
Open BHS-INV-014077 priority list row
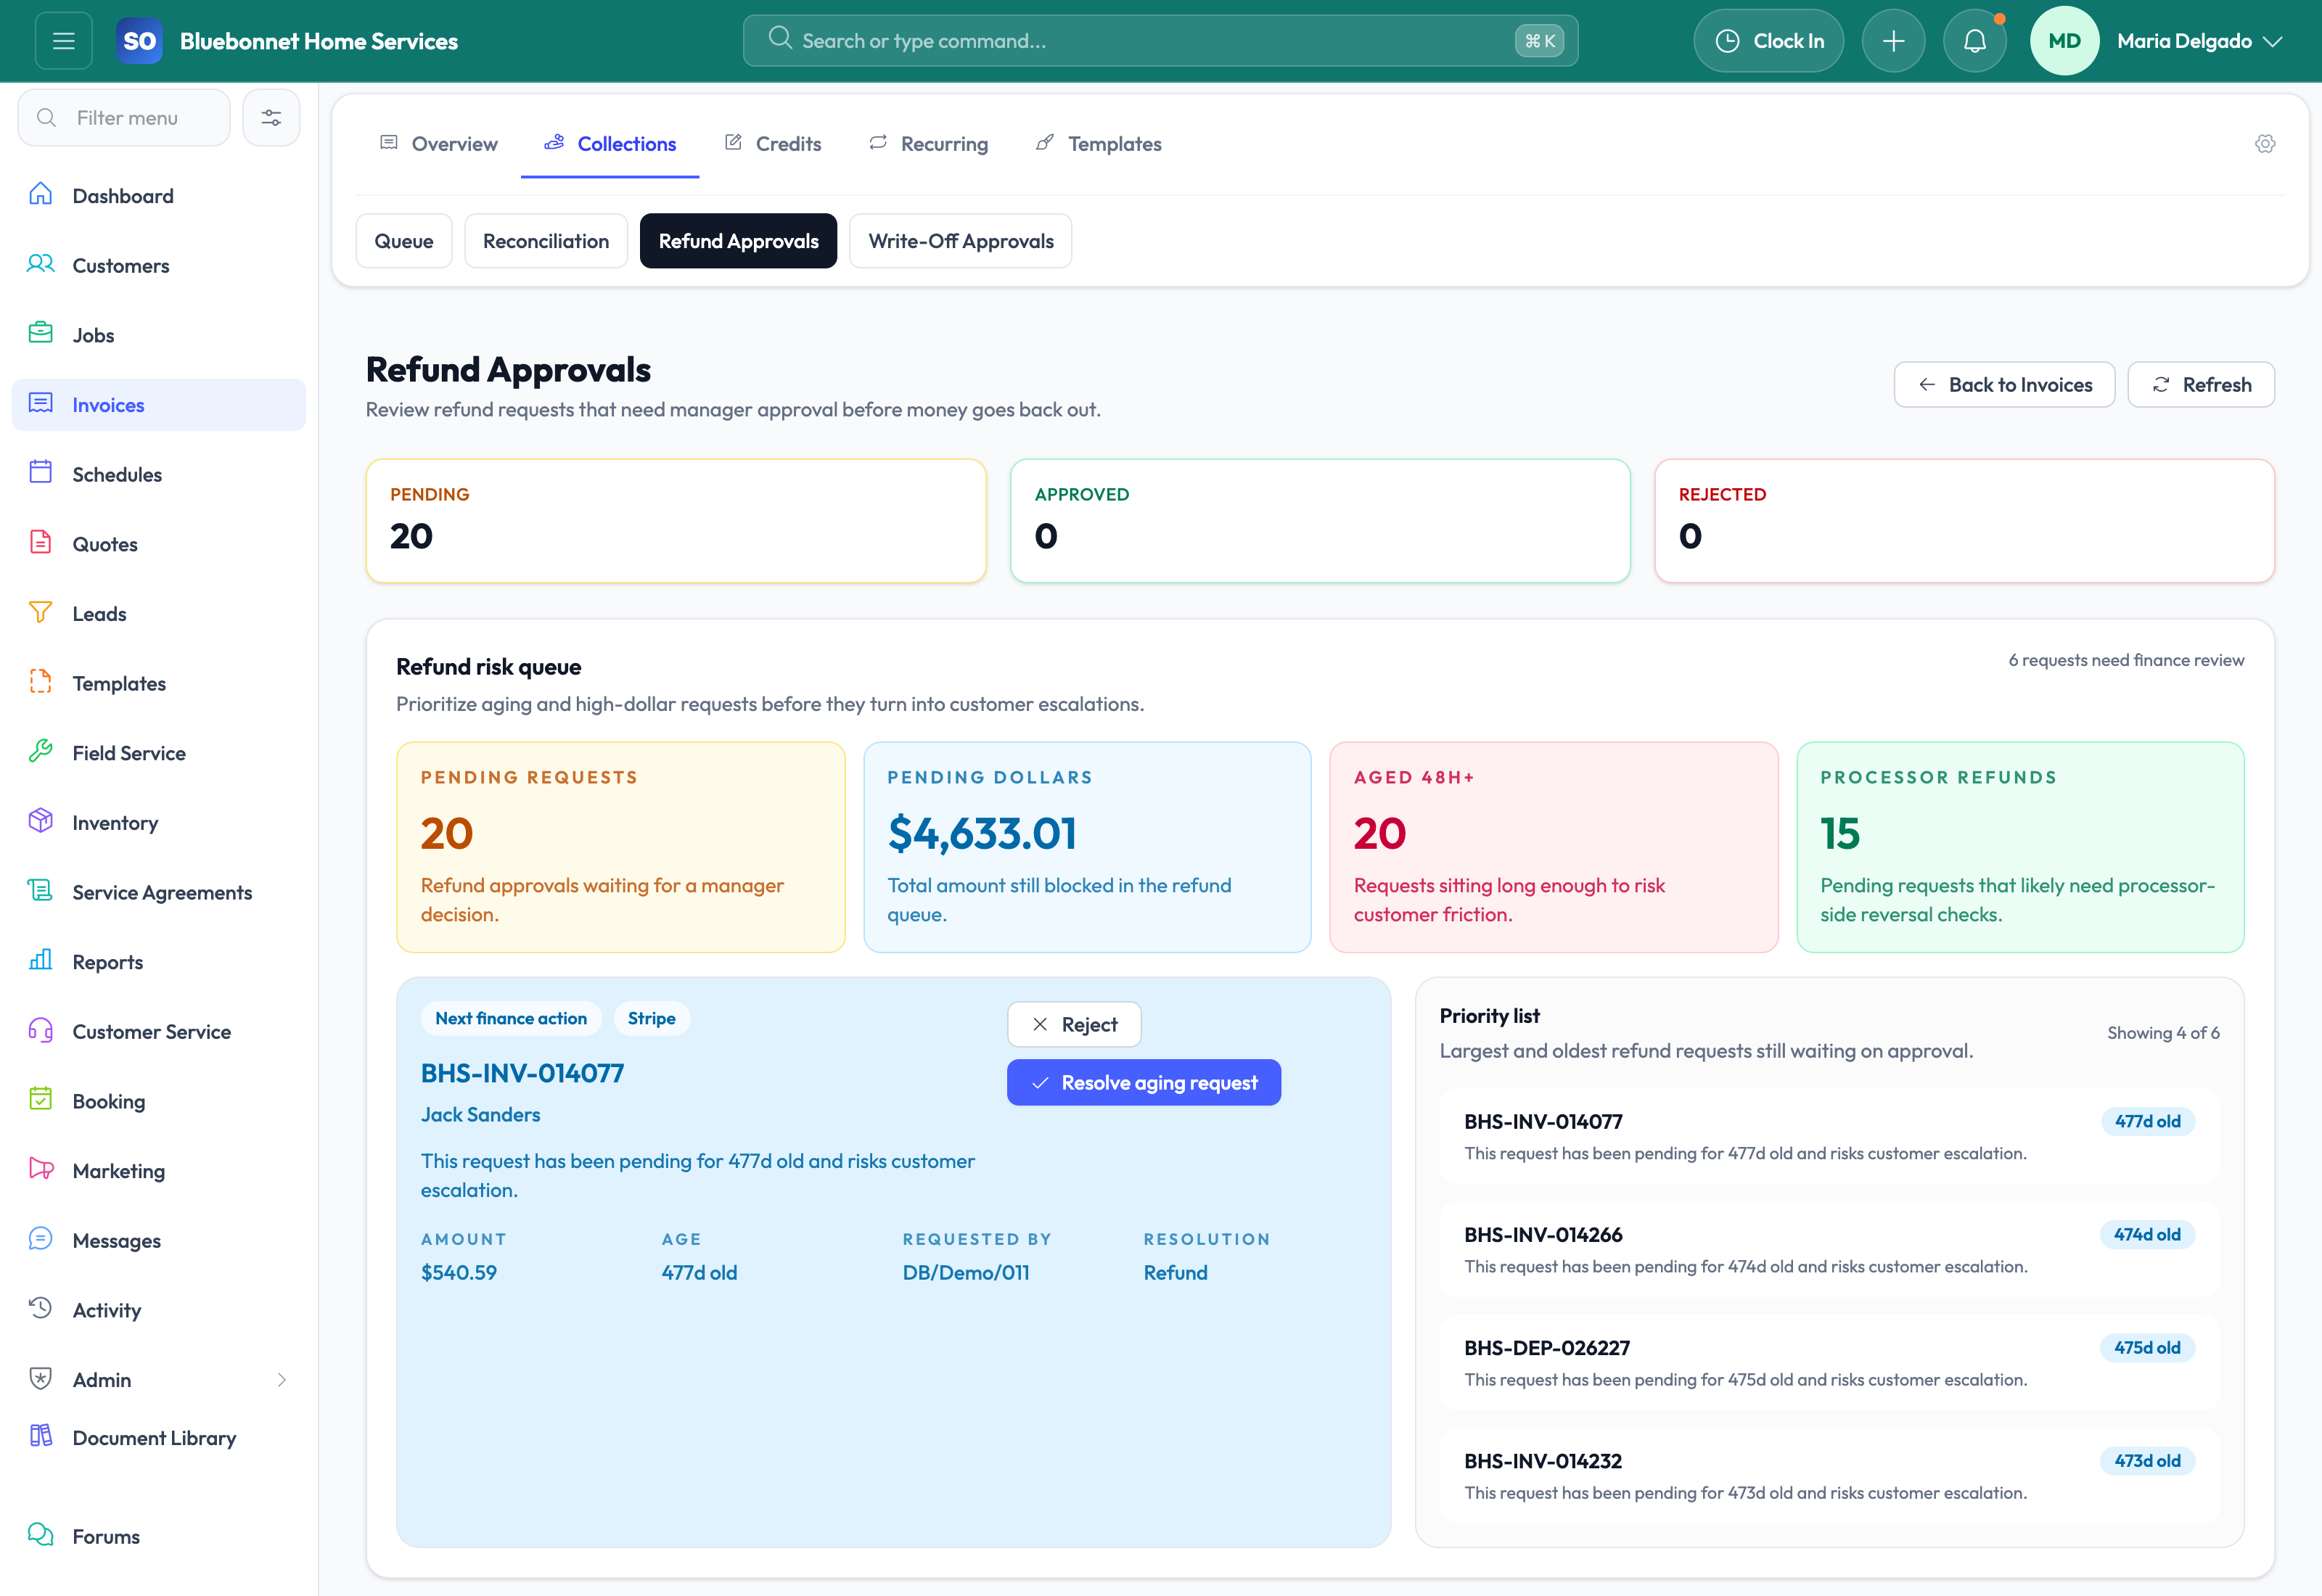(1829, 1137)
